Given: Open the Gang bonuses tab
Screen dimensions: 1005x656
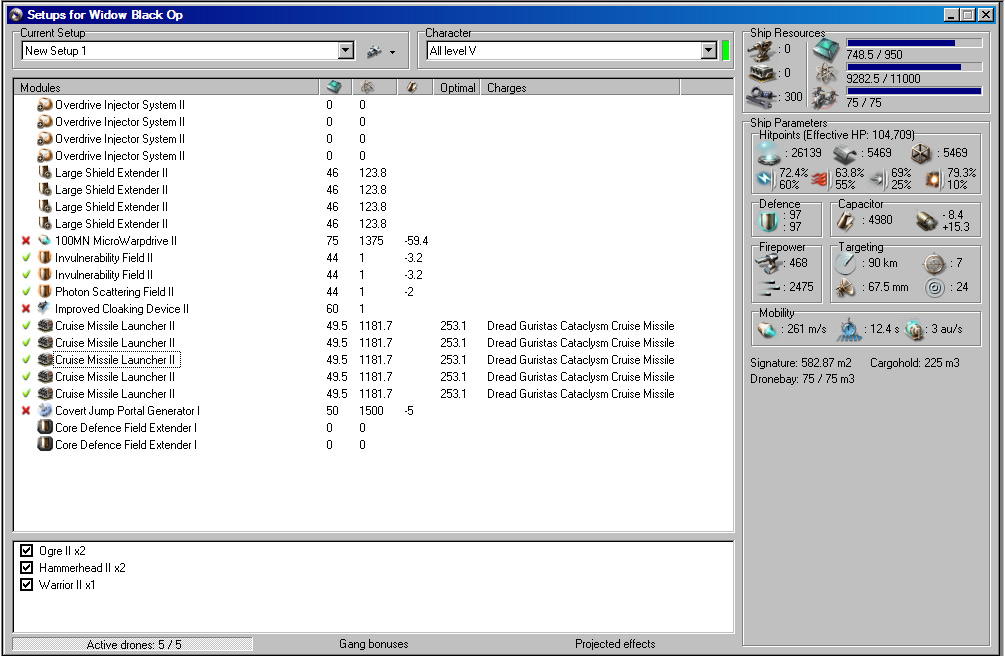Looking at the screenshot, I should (374, 644).
